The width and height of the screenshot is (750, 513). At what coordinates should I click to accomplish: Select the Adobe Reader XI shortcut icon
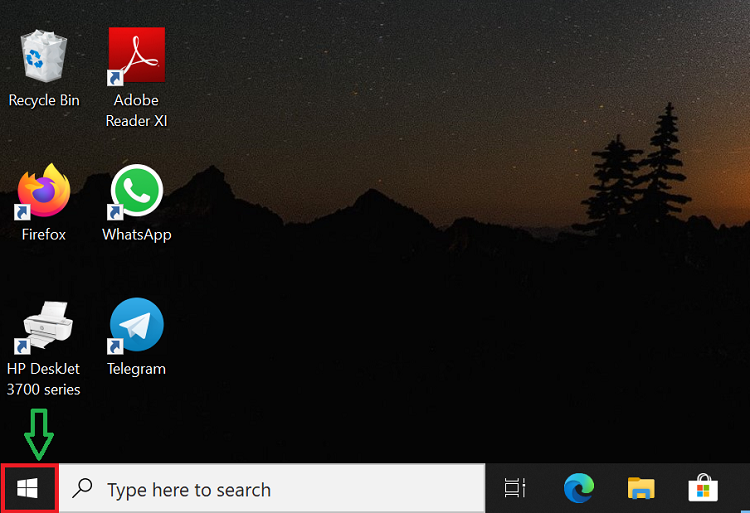click(136, 55)
